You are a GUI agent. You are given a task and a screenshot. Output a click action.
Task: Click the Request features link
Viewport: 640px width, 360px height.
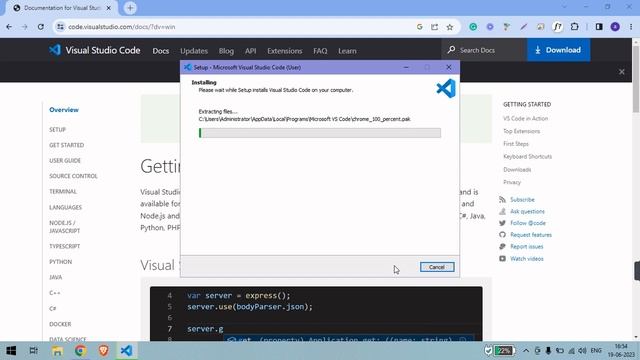tap(531, 235)
